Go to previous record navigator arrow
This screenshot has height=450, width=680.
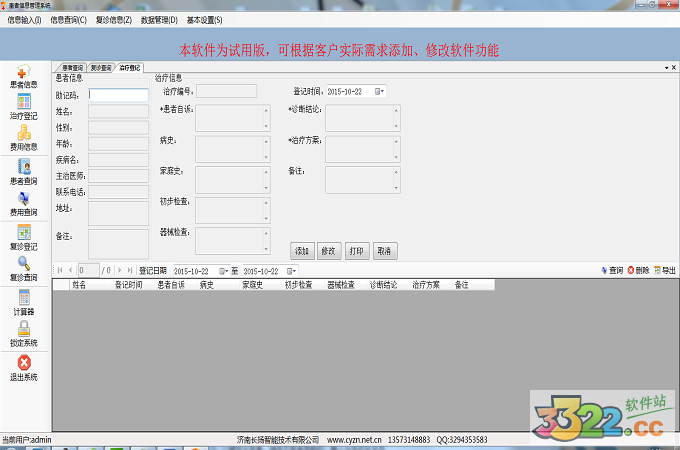(x=70, y=270)
